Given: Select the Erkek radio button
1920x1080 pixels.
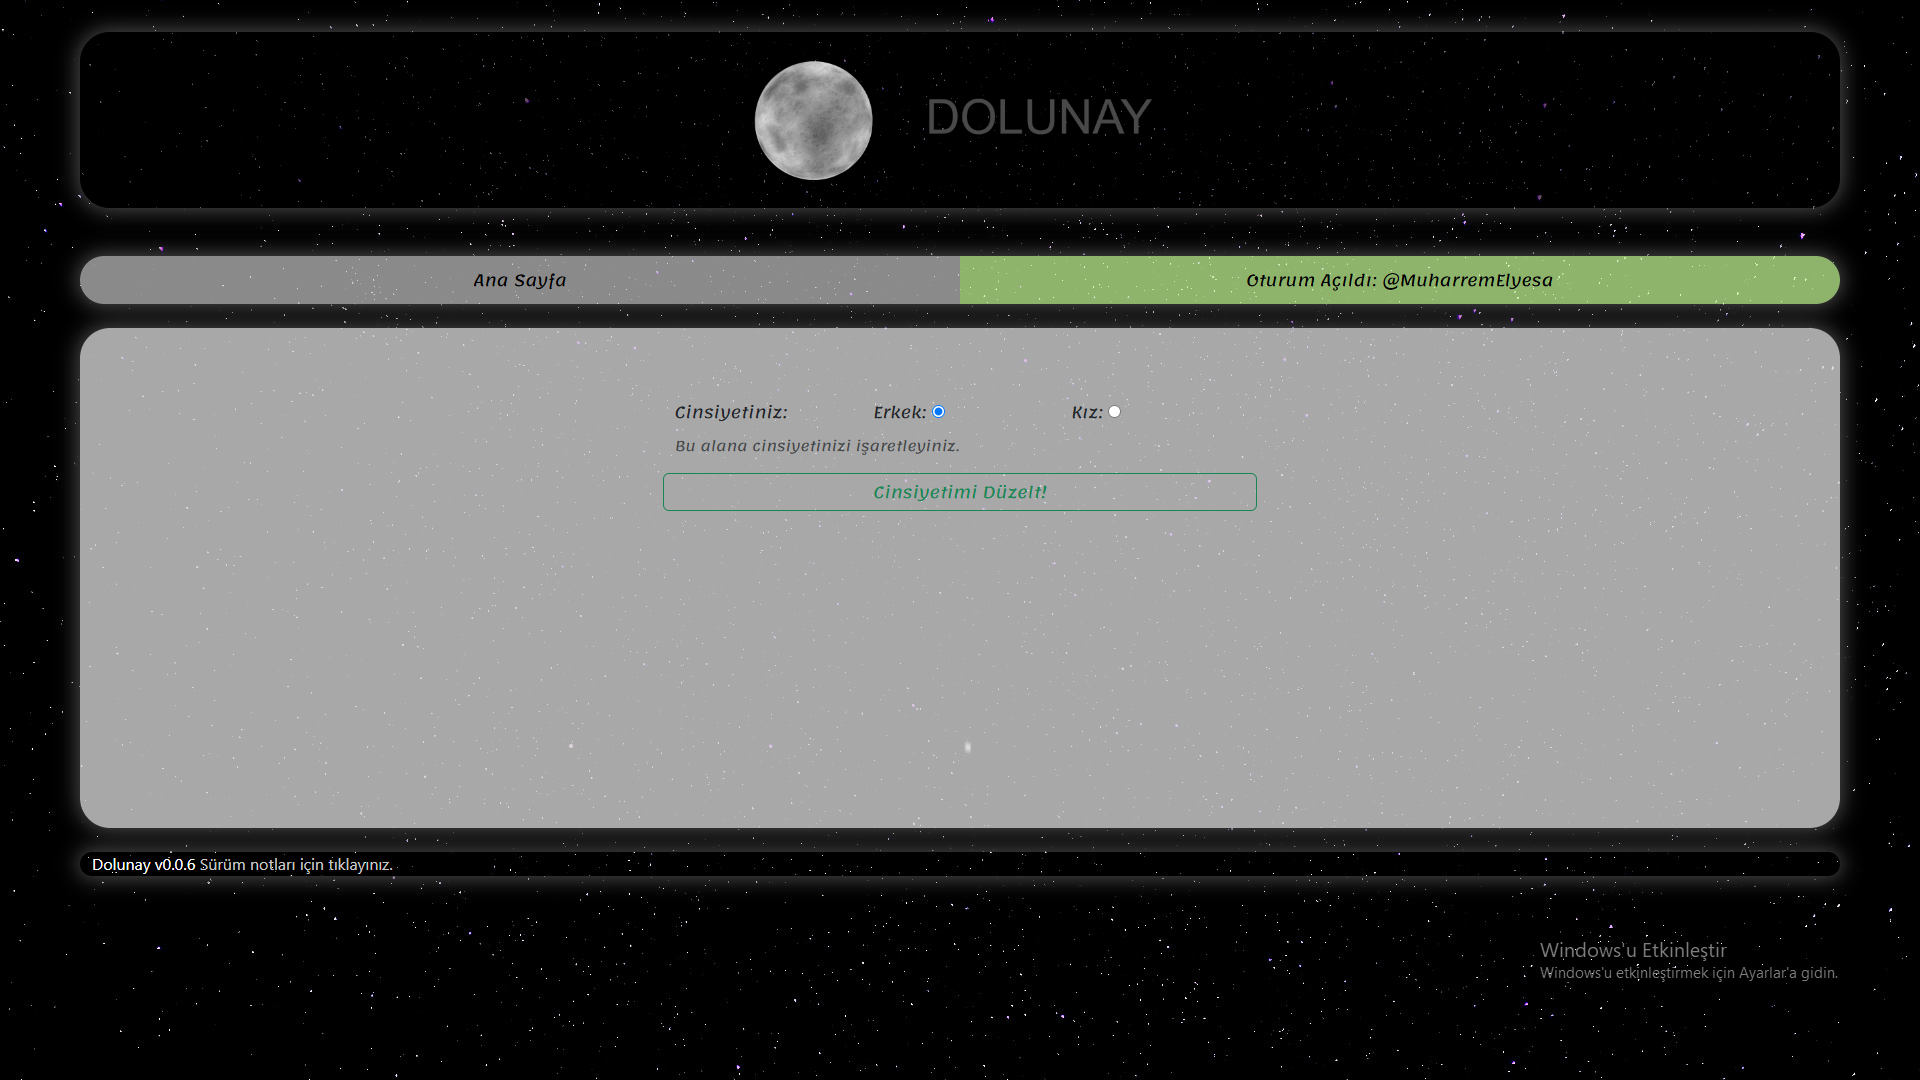Looking at the screenshot, I should 938,411.
